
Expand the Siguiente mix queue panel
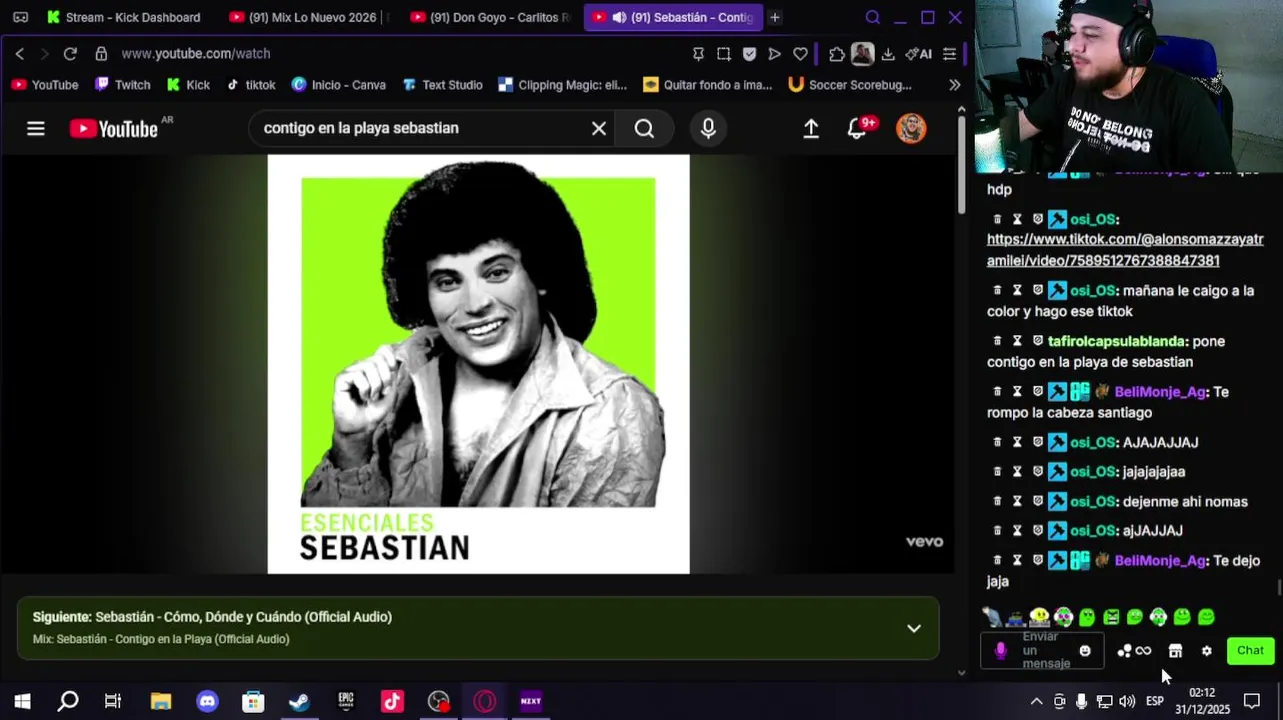[914, 628]
